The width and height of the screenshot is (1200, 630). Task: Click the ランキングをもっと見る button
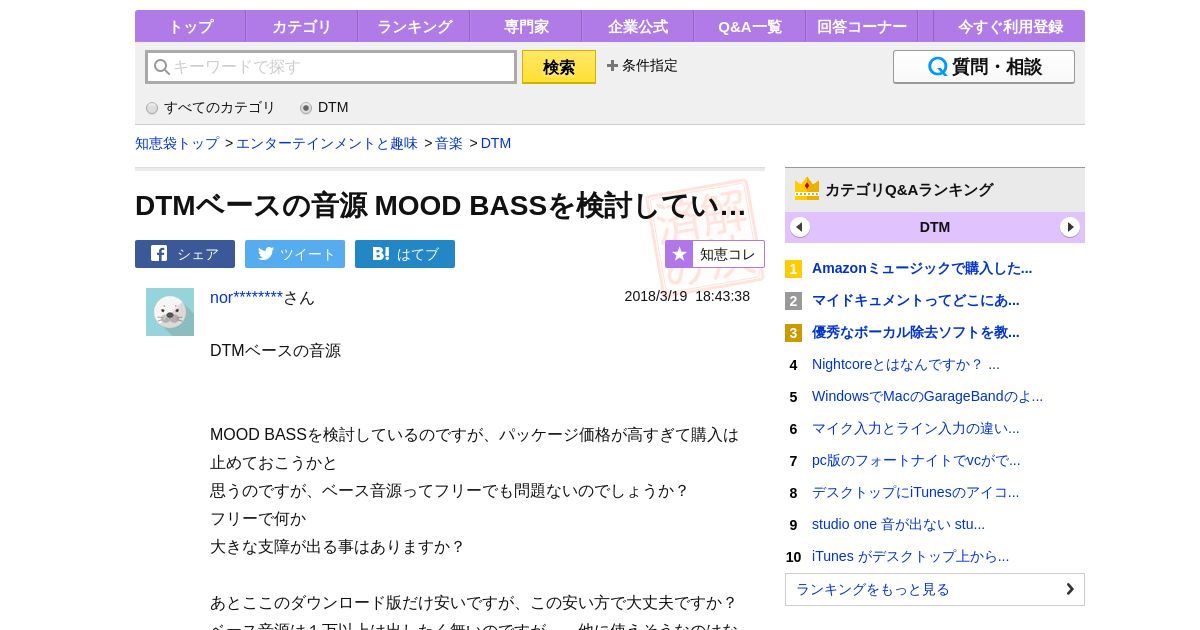(935, 589)
